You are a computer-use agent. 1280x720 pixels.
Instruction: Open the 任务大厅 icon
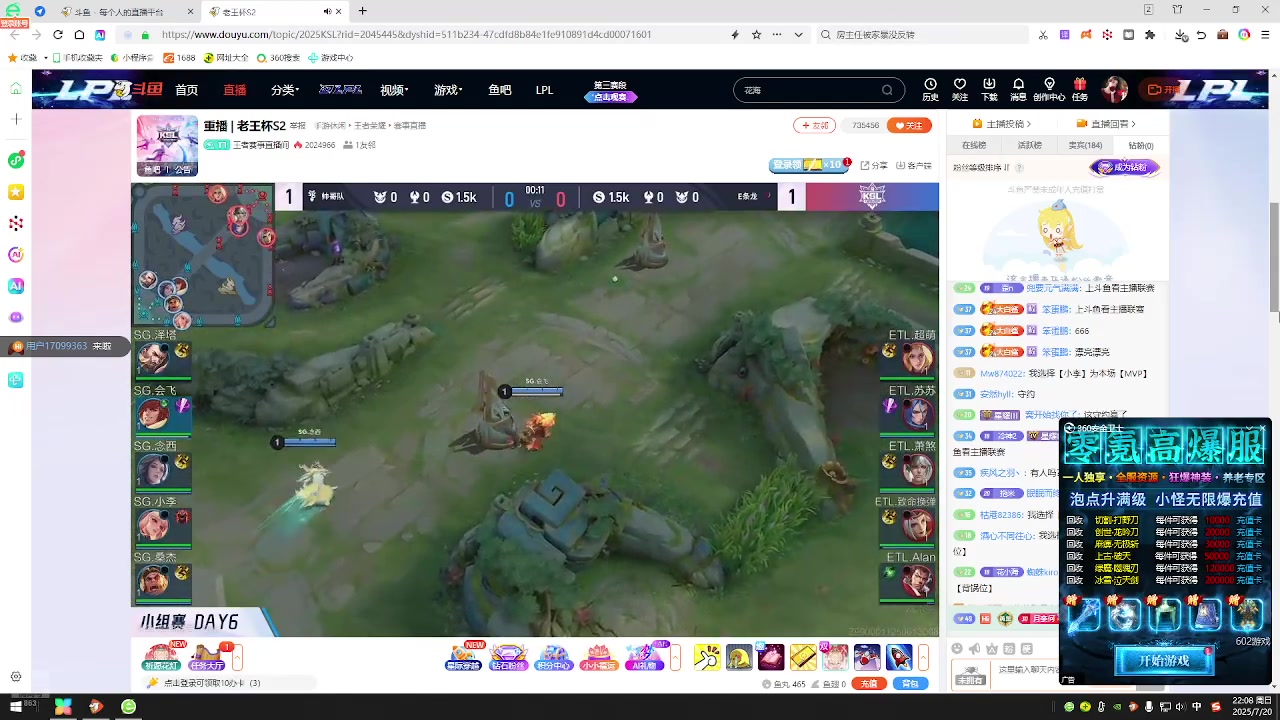click(x=207, y=656)
